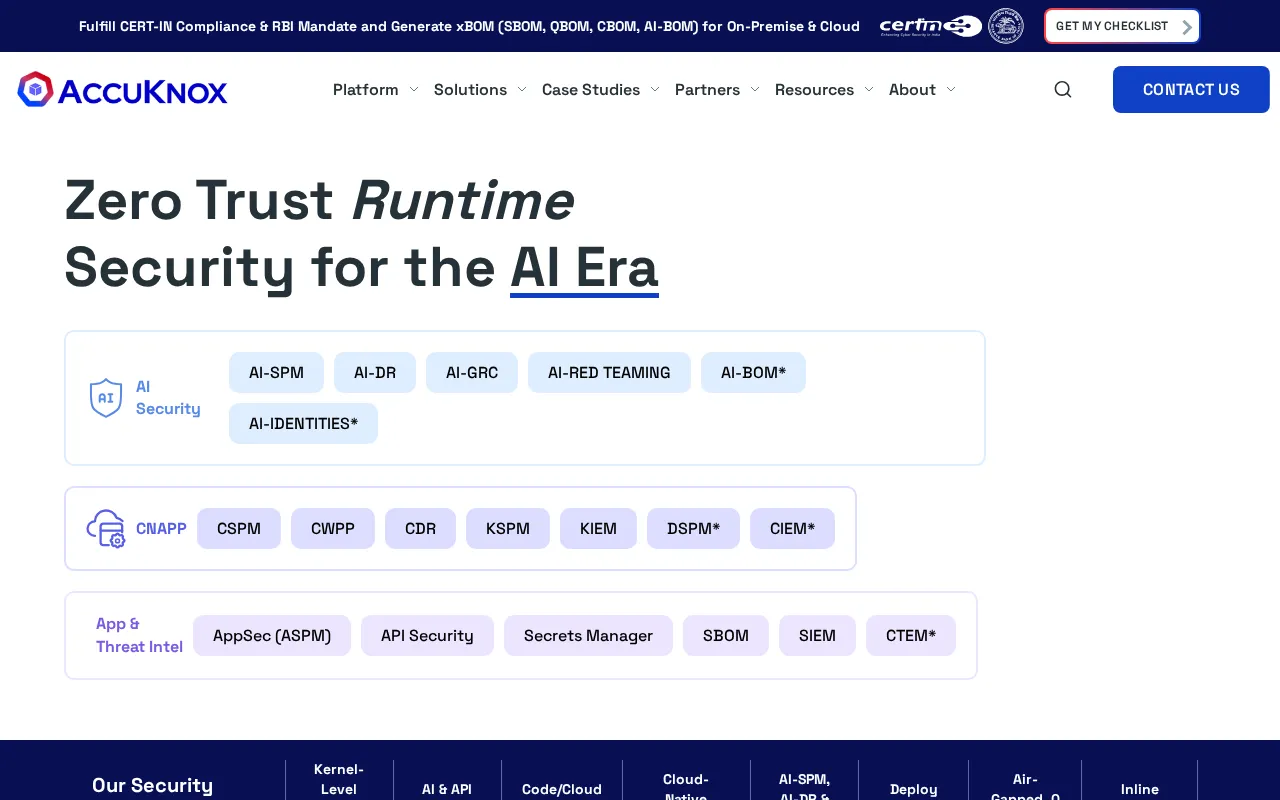This screenshot has height=800, width=1280.
Task: Click the CNAPP category label
Action: click(x=161, y=529)
